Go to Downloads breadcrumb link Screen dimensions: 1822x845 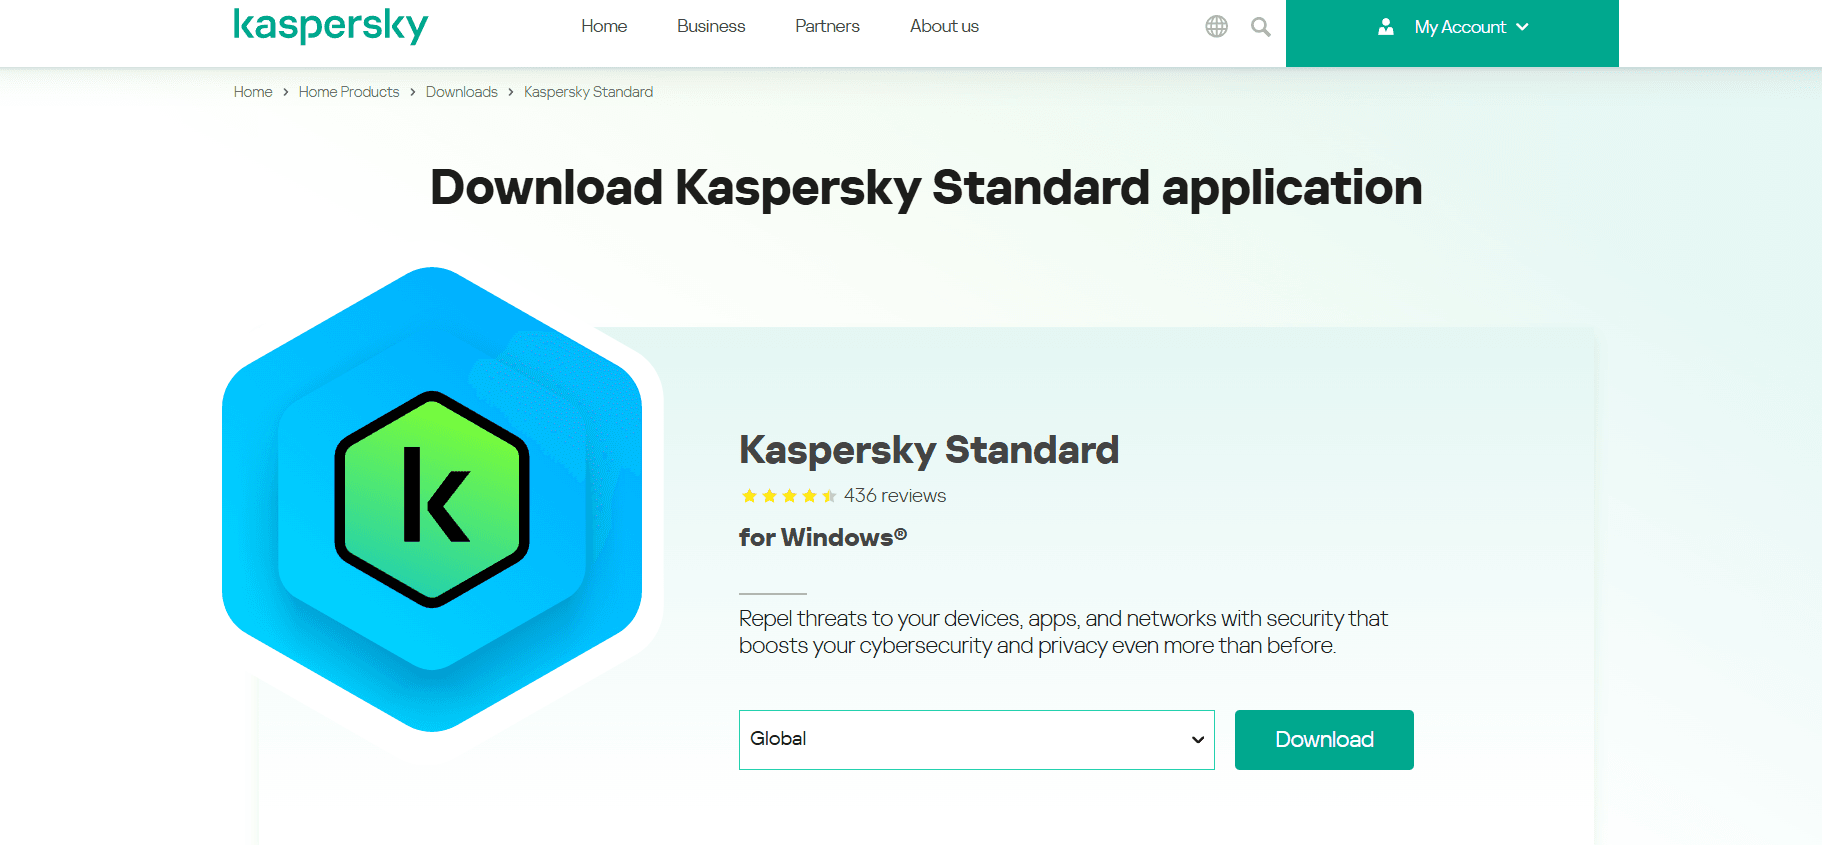462,92
